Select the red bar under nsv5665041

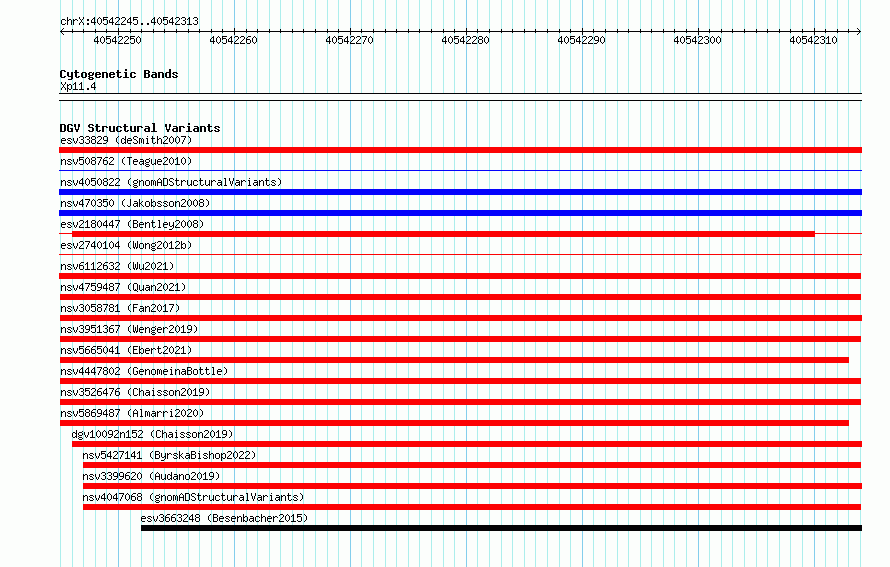click(454, 360)
